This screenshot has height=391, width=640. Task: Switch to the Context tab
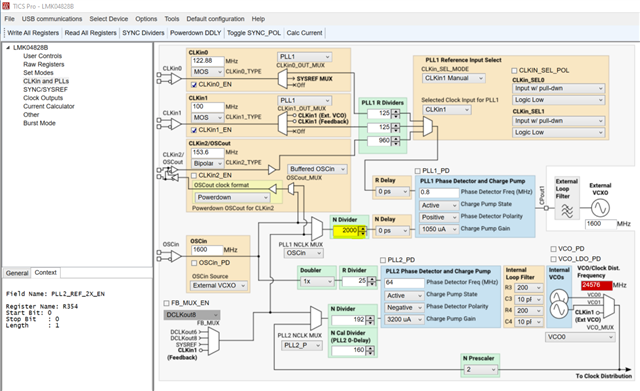[x=46, y=273]
